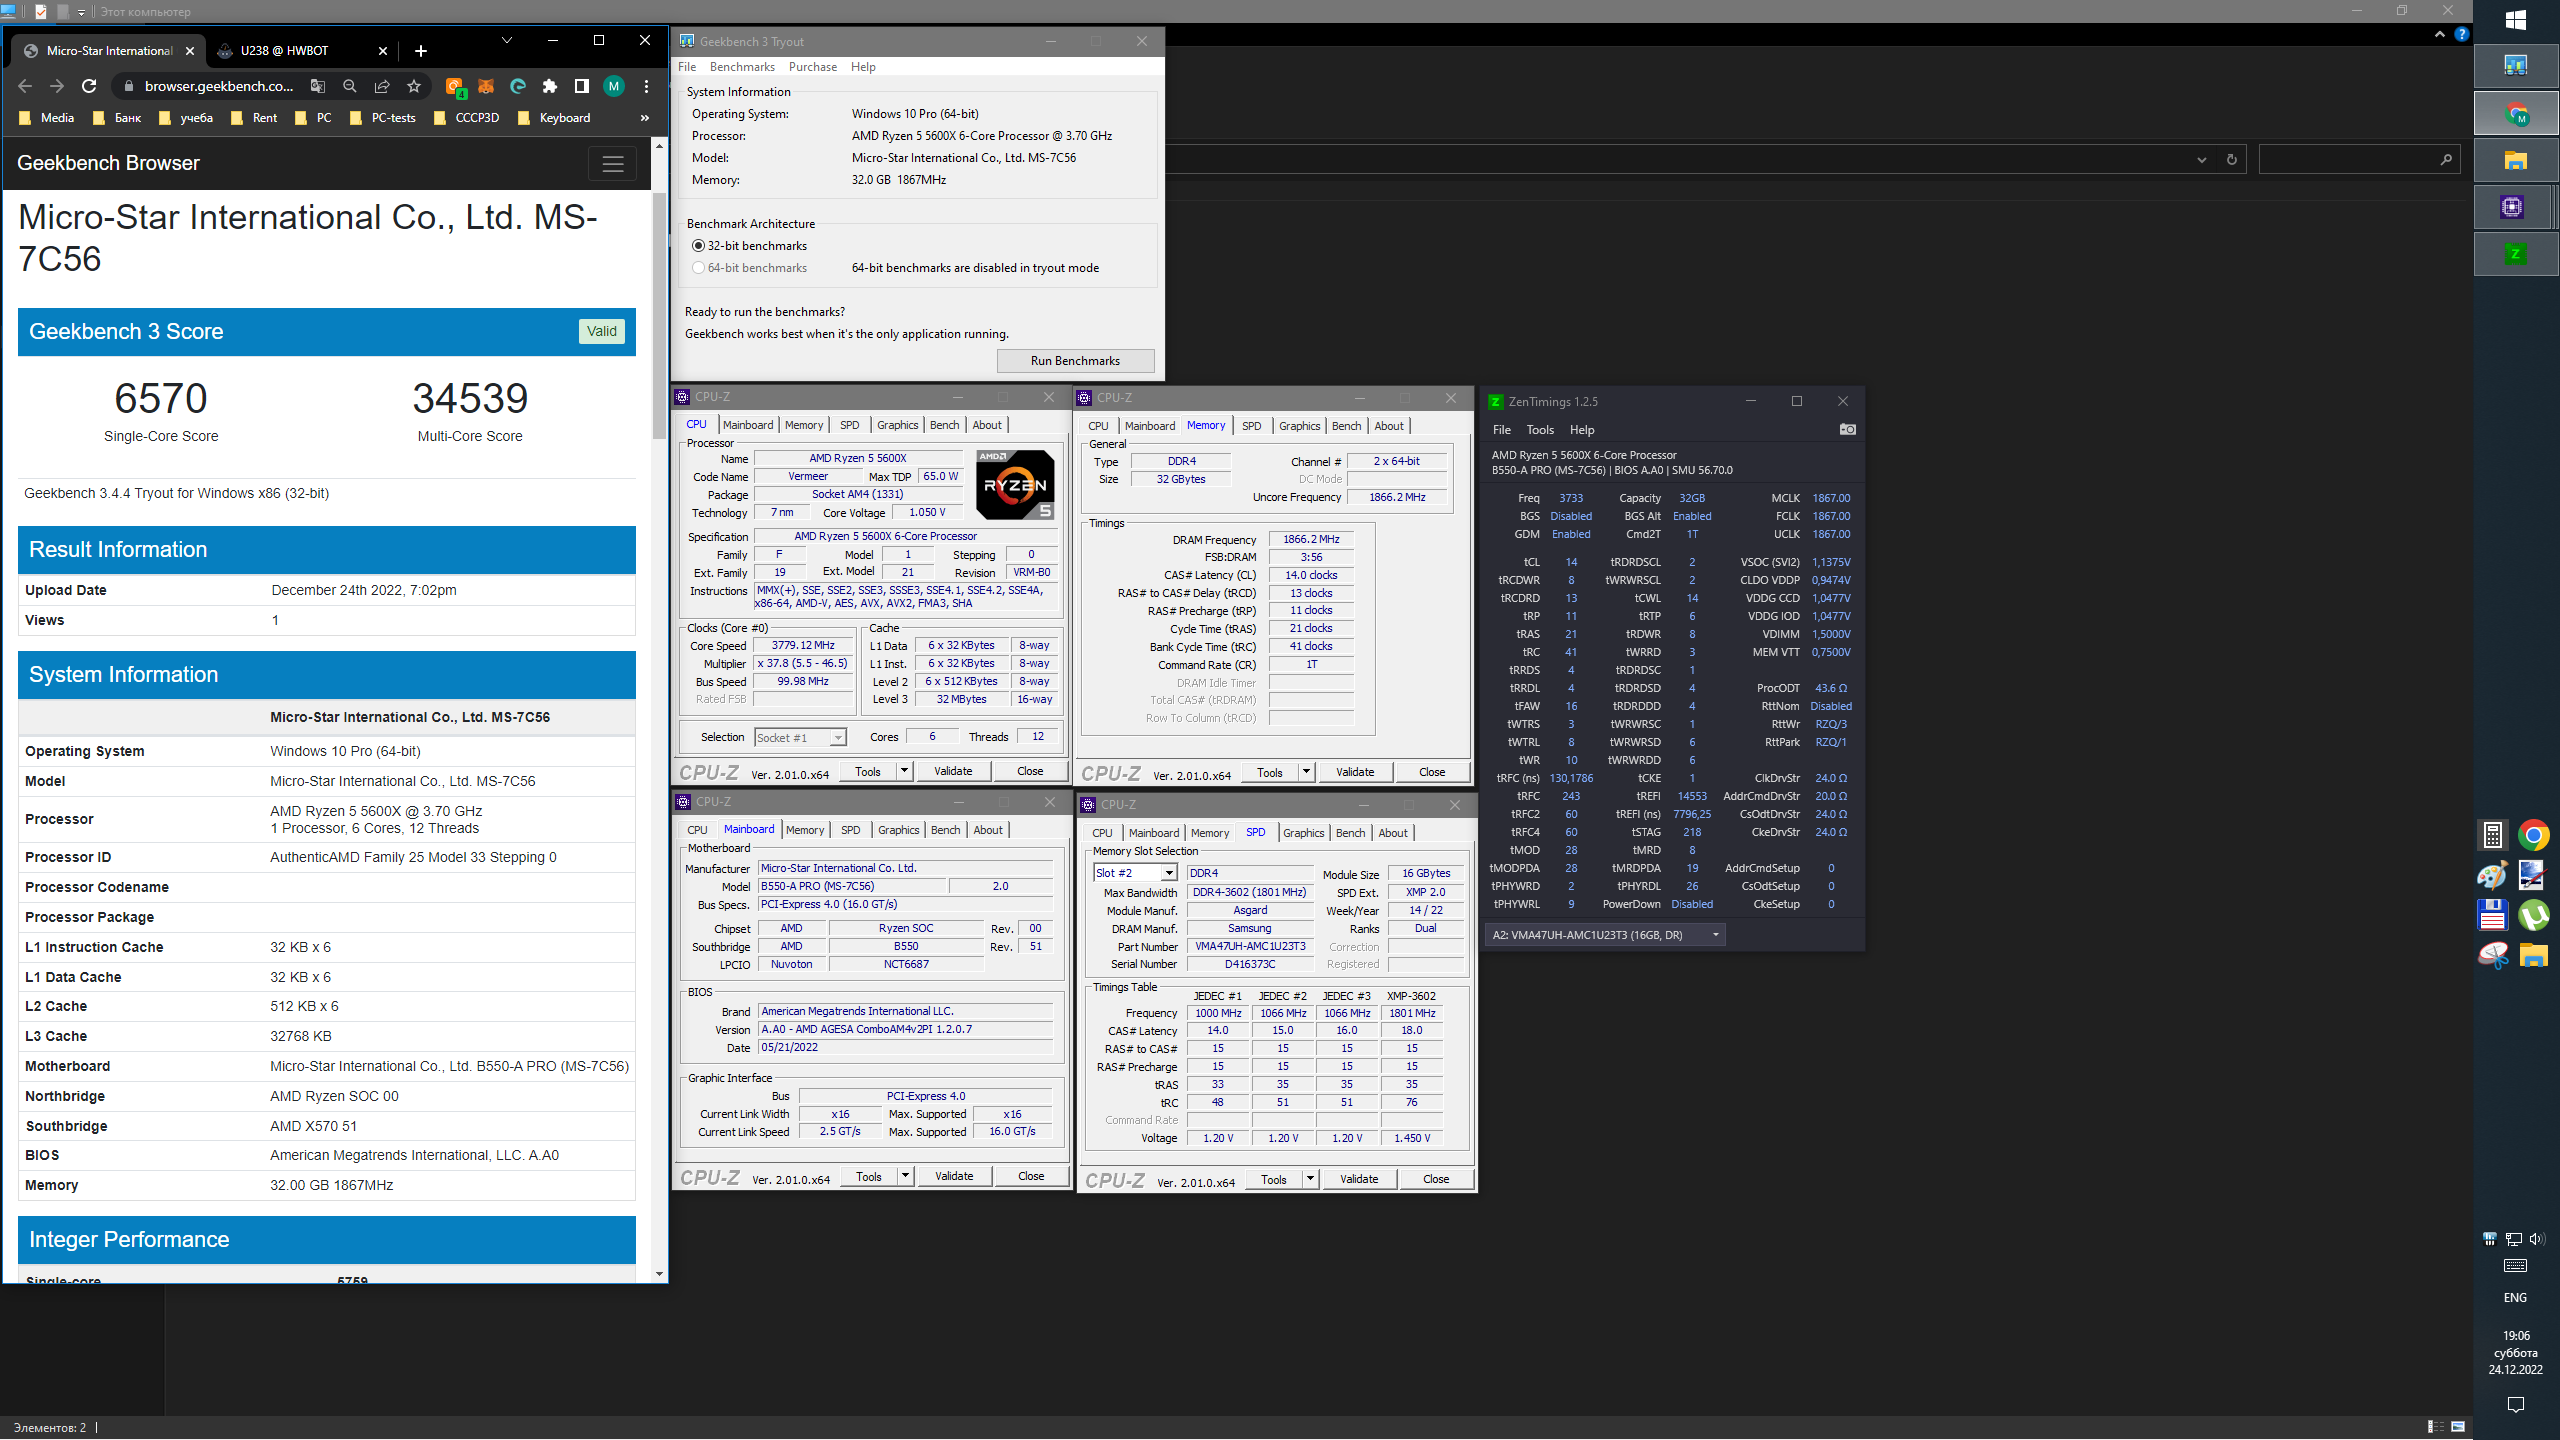Select Bench tab in CPU-Z CPU window
This screenshot has height=1440, width=2560.
point(944,425)
